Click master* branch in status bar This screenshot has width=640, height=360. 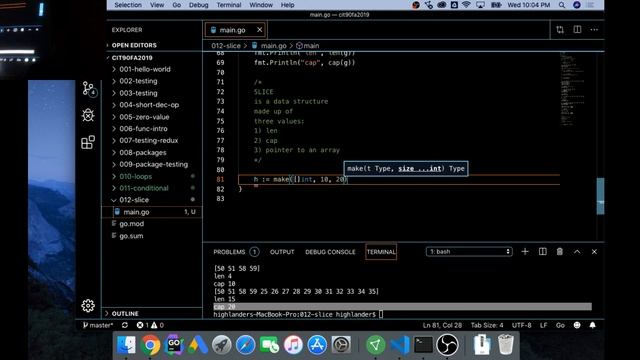click(98, 325)
